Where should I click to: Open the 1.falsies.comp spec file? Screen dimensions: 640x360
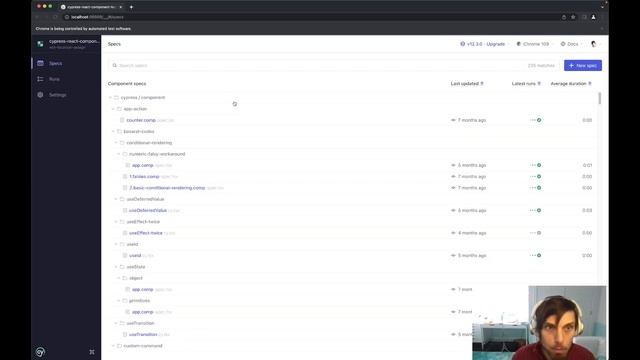tap(153, 177)
